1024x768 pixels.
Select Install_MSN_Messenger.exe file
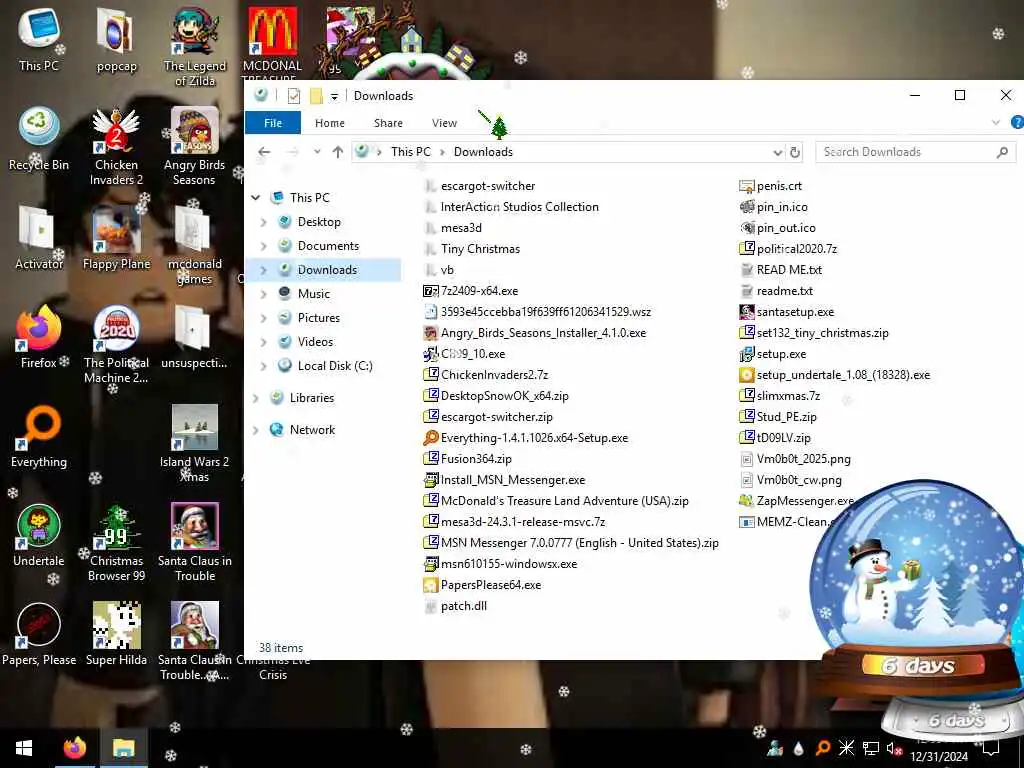click(504, 480)
